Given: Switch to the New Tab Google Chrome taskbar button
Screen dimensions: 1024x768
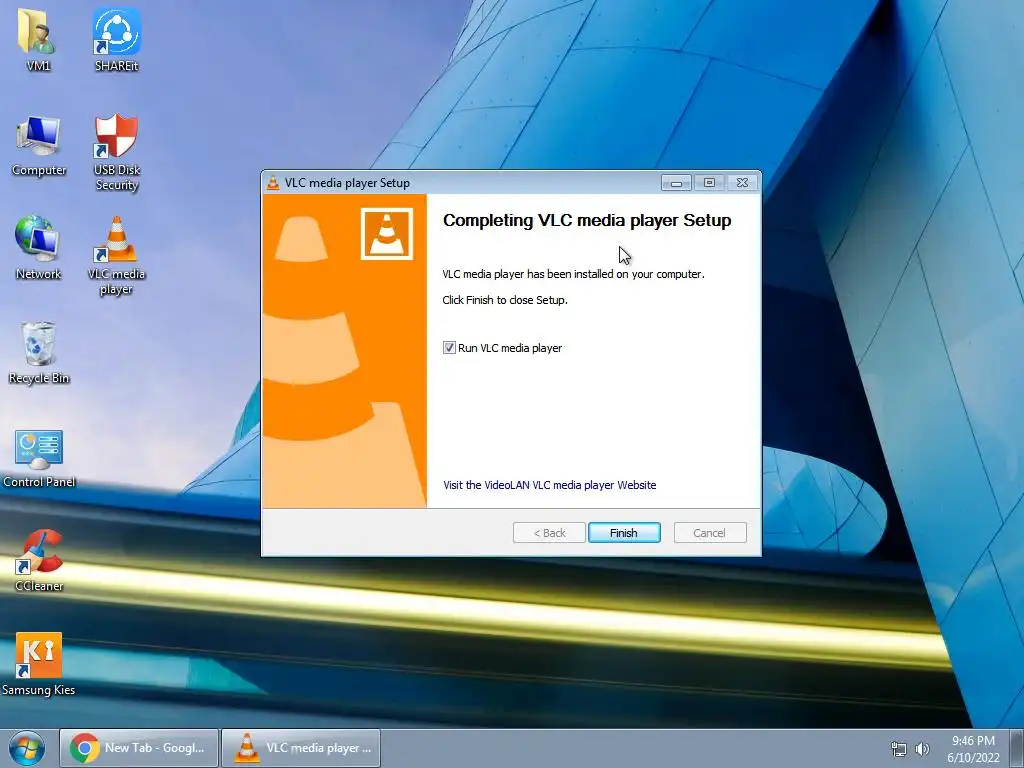Looking at the screenshot, I should [x=139, y=748].
